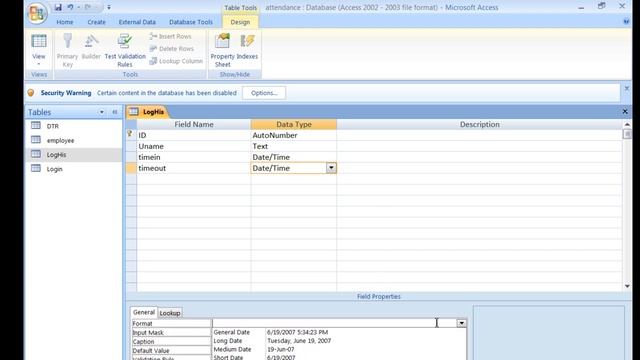Select the Lookup field properties tab
640x360 pixels.
(170, 313)
